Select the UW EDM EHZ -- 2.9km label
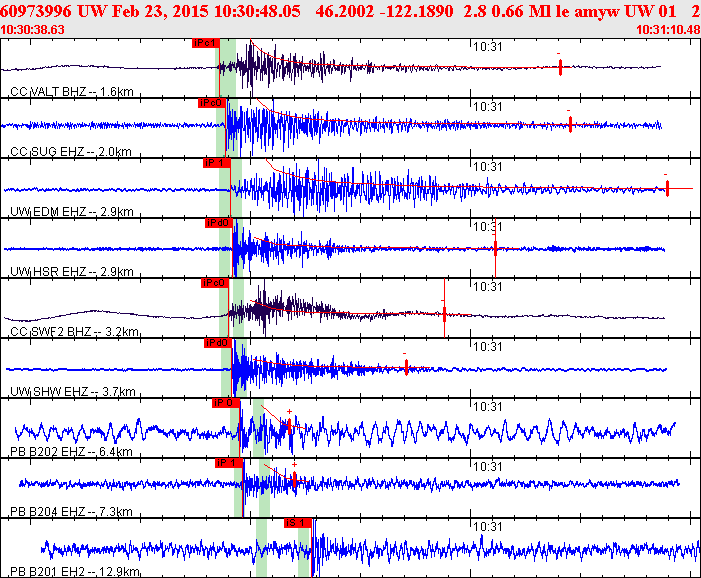 (x=72, y=211)
